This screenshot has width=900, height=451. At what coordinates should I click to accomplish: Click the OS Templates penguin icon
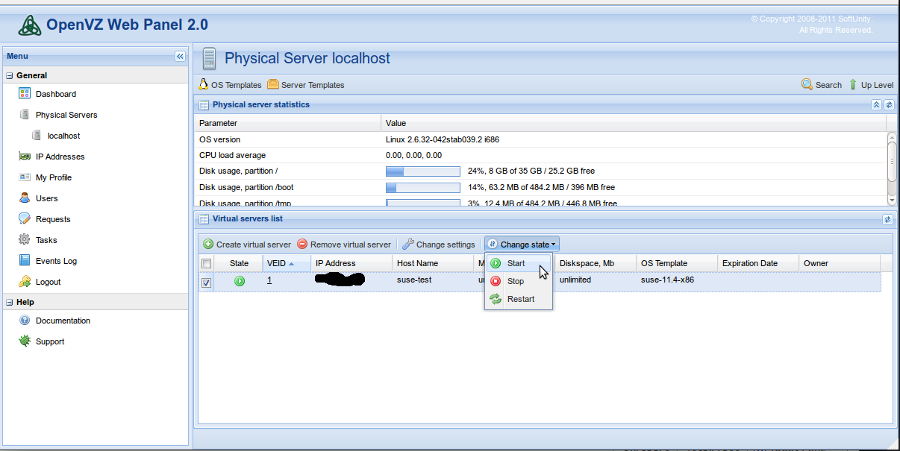point(203,84)
